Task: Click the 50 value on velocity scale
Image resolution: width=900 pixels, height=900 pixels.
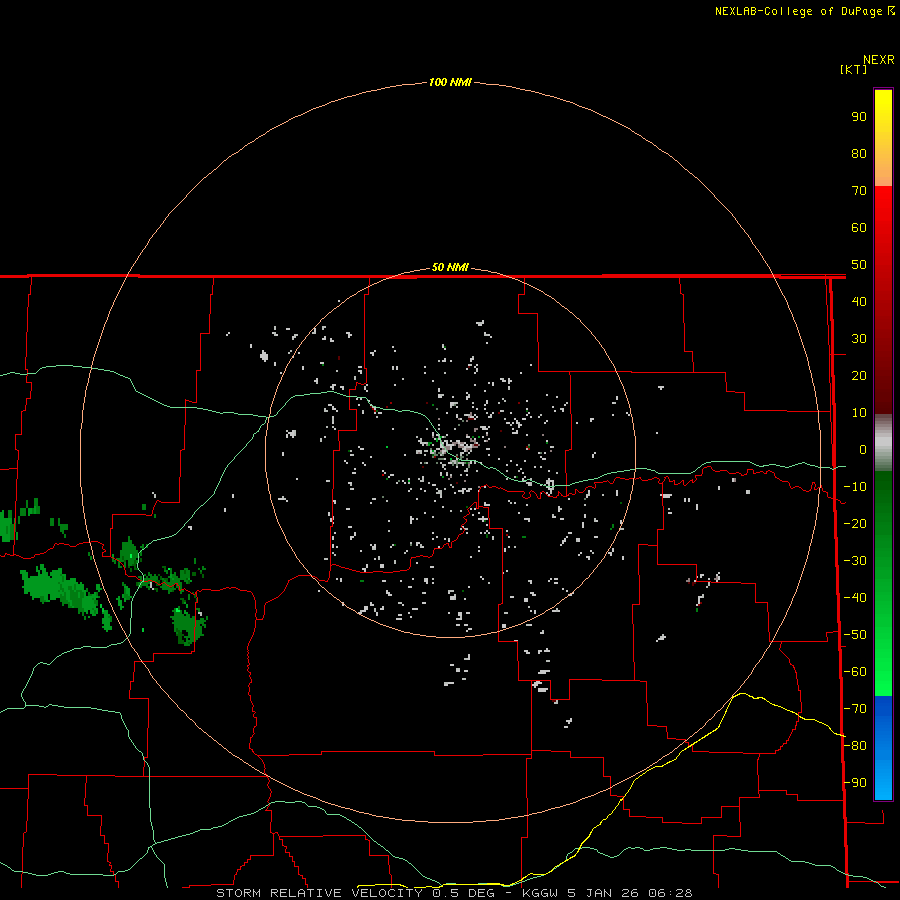Action: click(859, 265)
